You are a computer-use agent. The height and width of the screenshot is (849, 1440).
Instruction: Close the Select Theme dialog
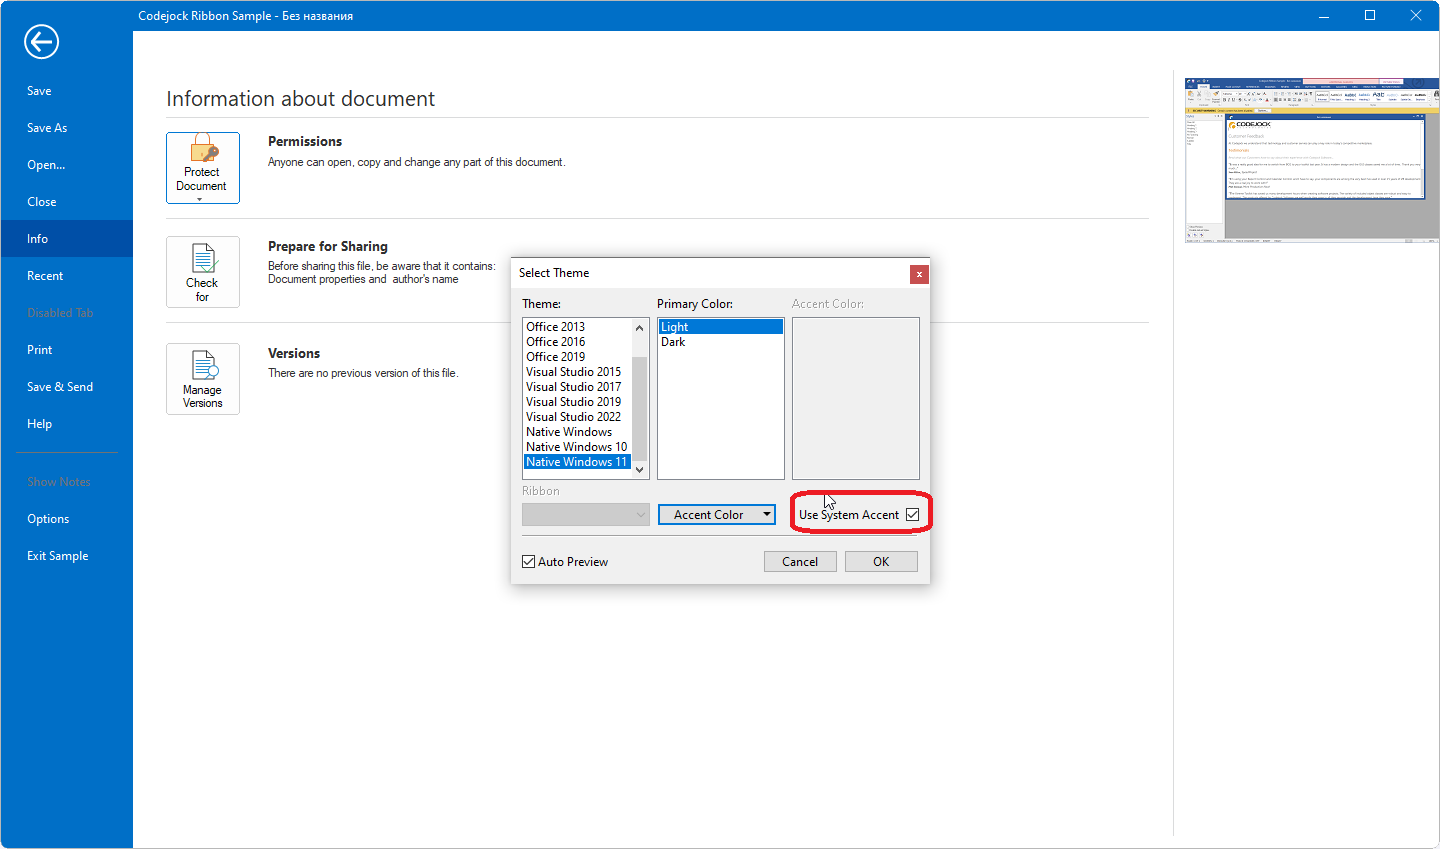pyautogui.click(x=919, y=274)
